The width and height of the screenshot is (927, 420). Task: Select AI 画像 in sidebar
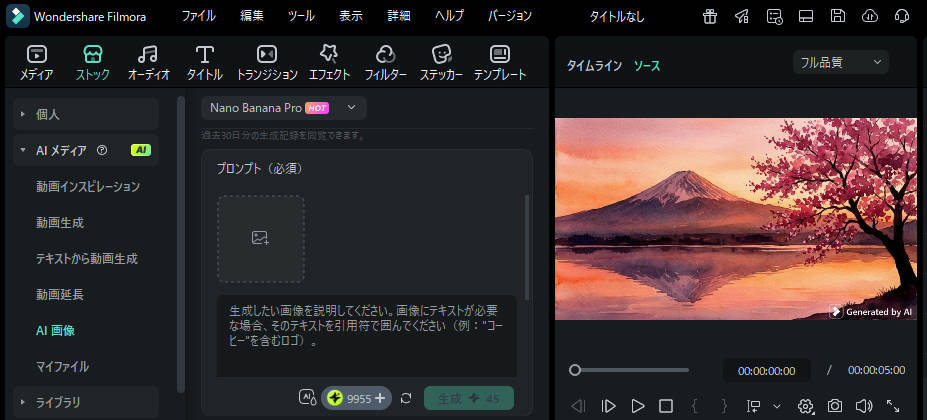click(x=56, y=331)
